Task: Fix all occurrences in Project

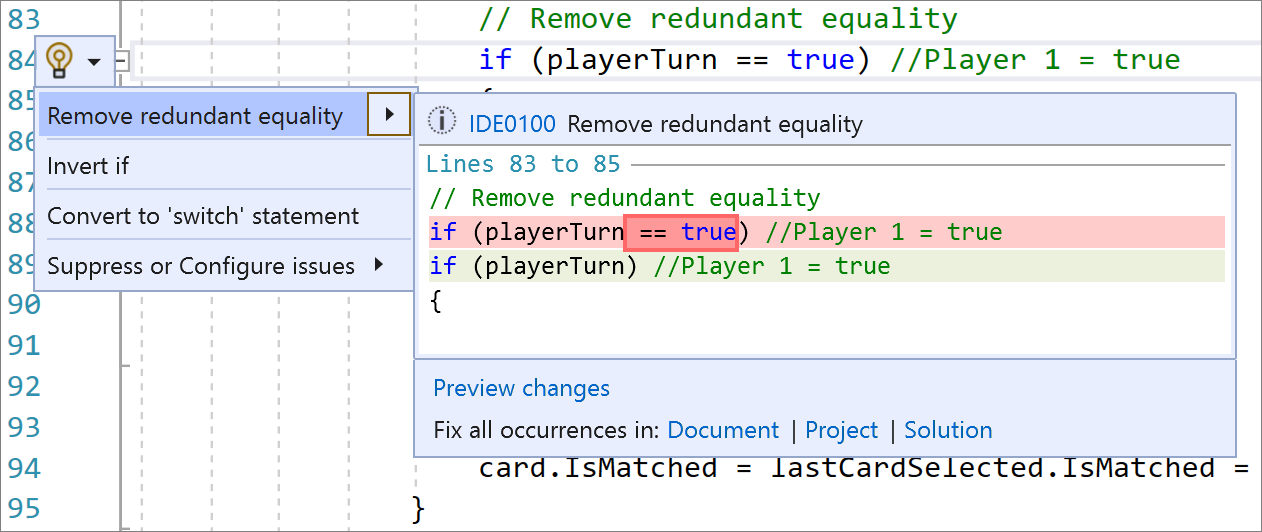Action: point(842,430)
